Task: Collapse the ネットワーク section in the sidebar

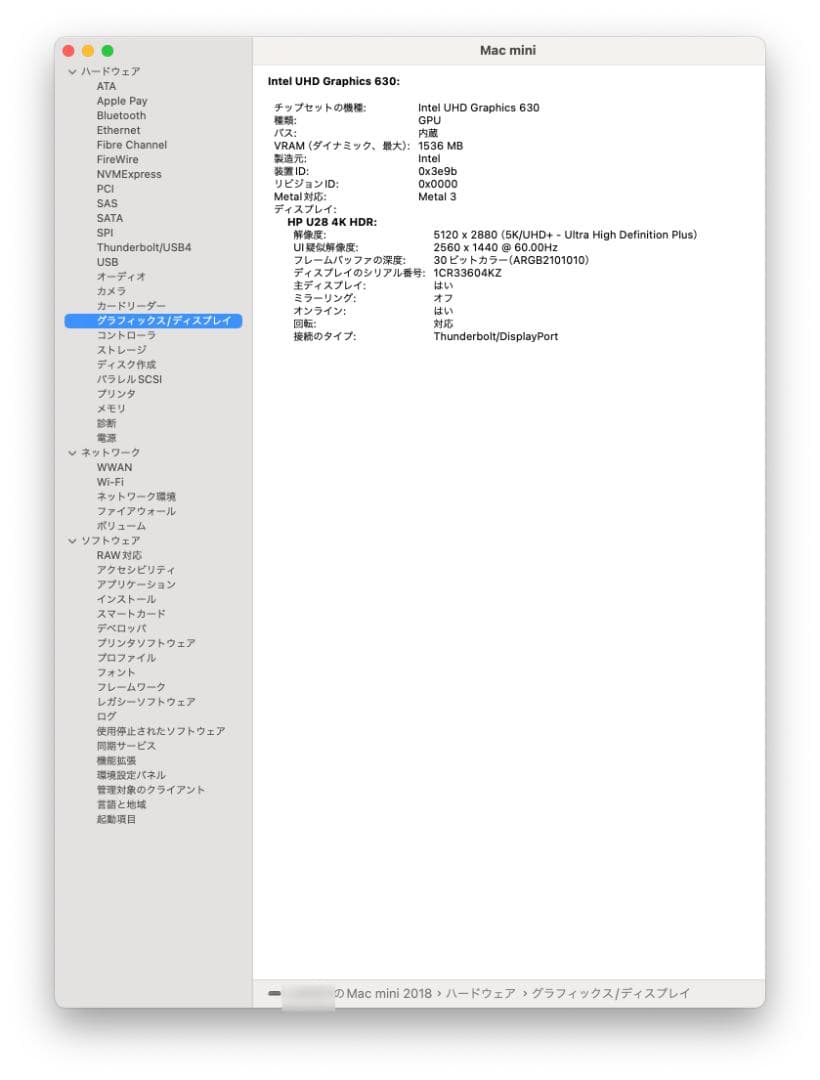Action: 70,452
